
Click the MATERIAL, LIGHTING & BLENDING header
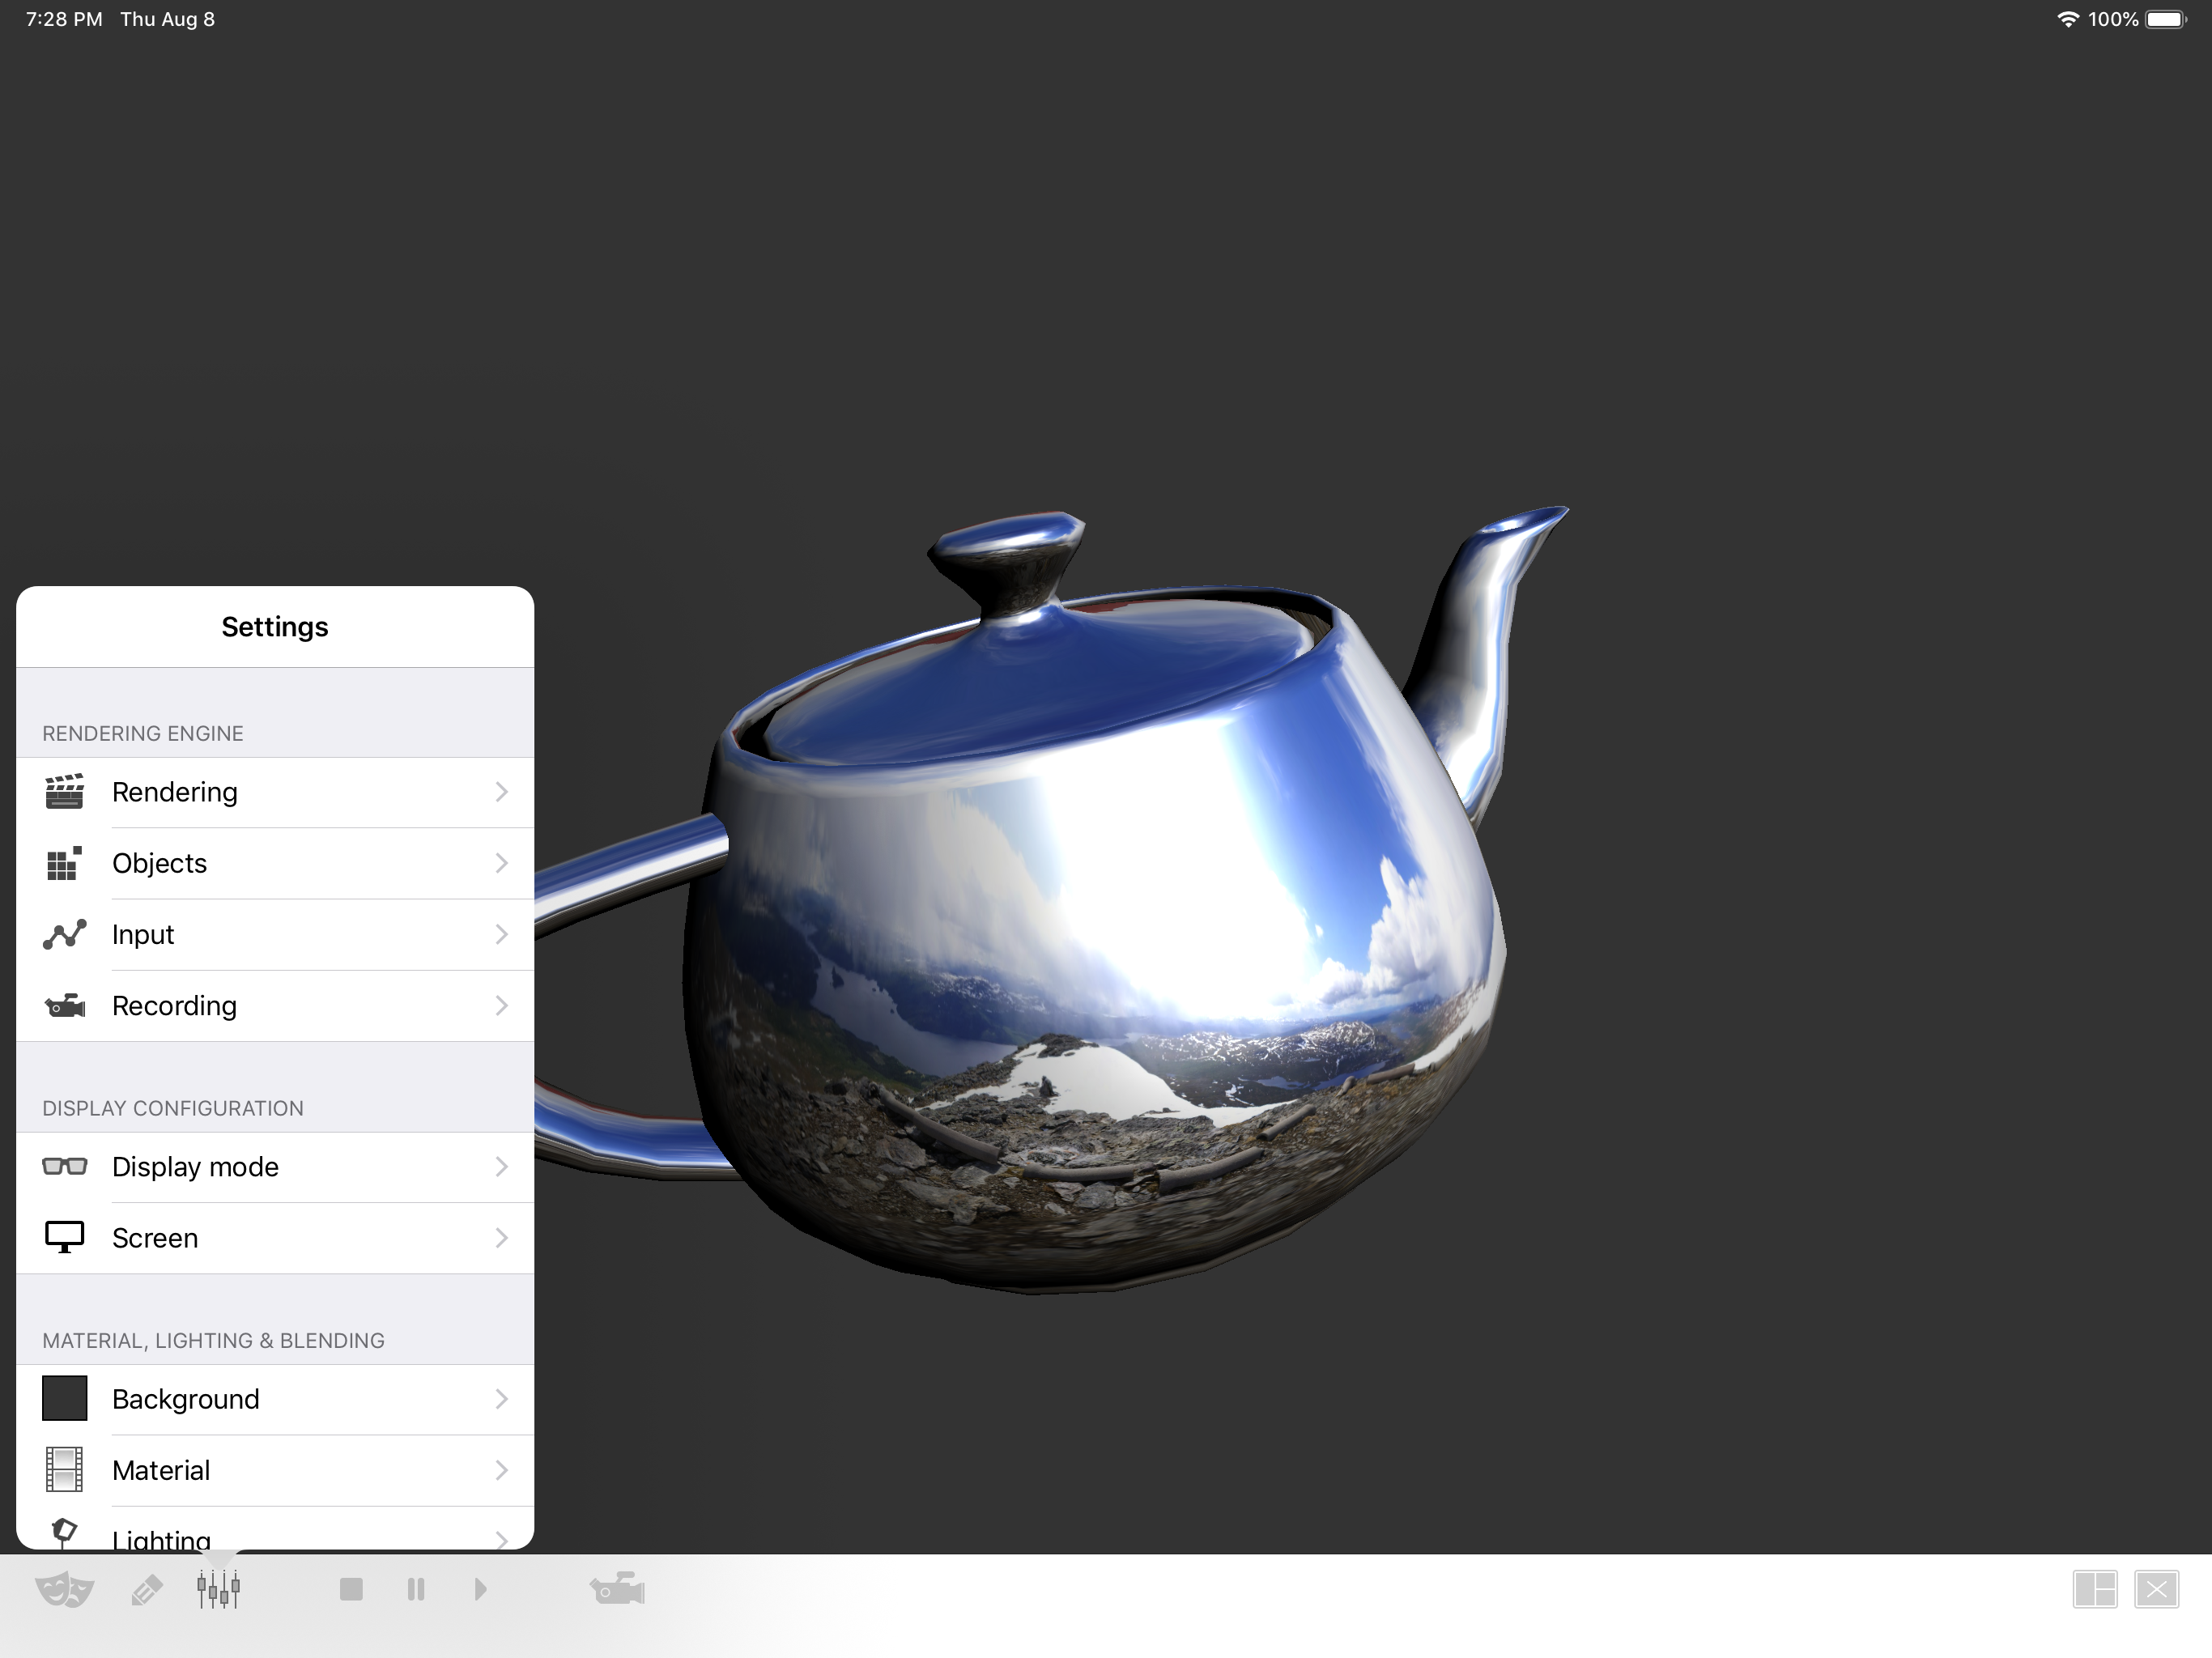[213, 1340]
